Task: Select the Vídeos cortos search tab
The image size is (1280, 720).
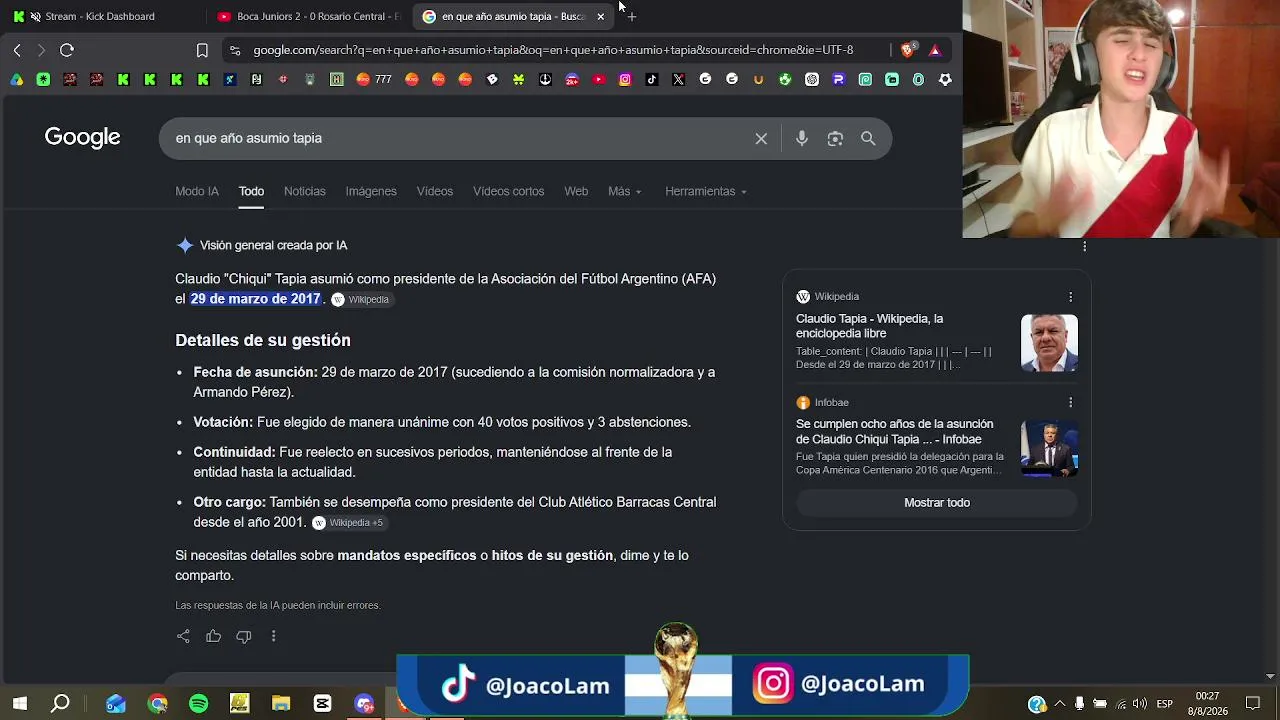Action: 509,191
